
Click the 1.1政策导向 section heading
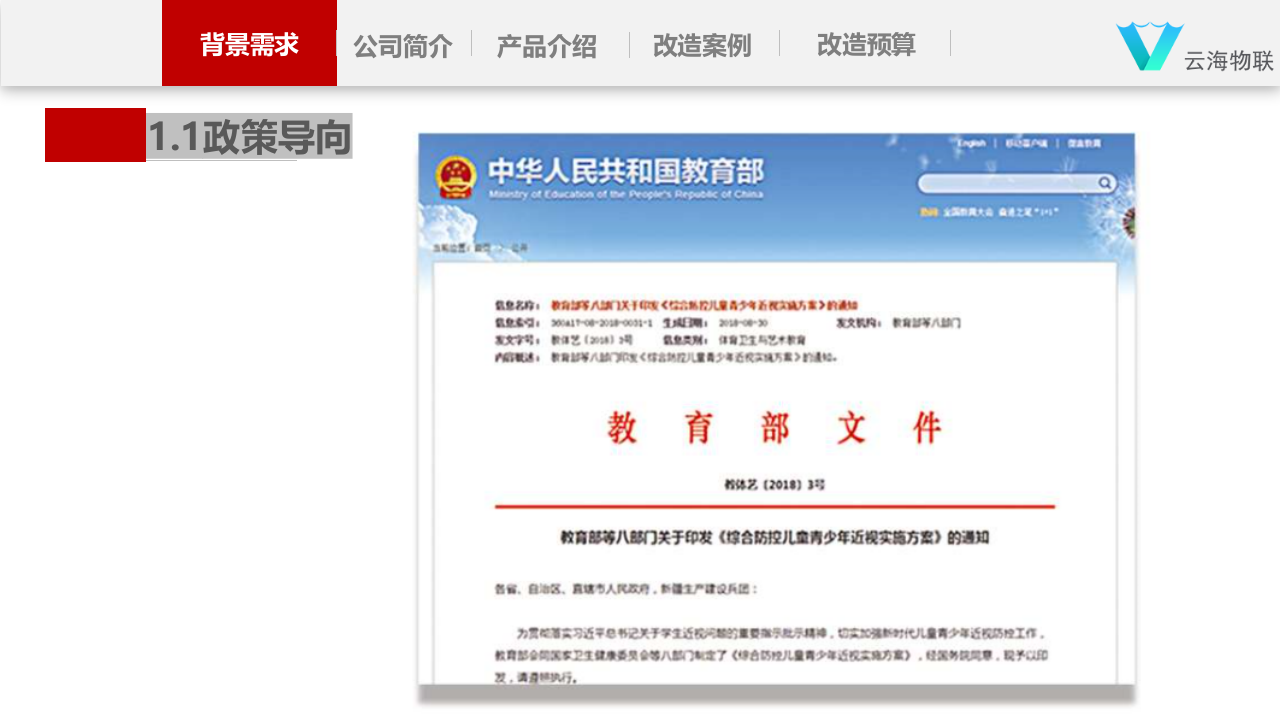[249, 137]
